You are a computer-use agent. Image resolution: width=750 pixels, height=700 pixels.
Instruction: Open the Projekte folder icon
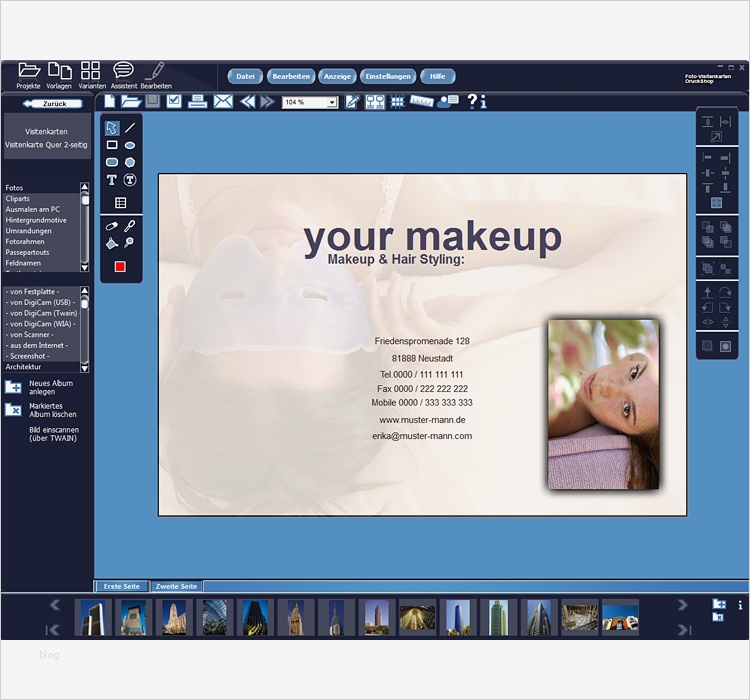click(28, 71)
